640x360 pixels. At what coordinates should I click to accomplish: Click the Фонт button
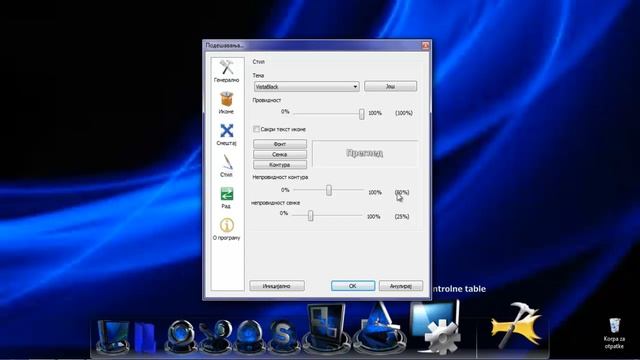pyautogui.click(x=280, y=144)
